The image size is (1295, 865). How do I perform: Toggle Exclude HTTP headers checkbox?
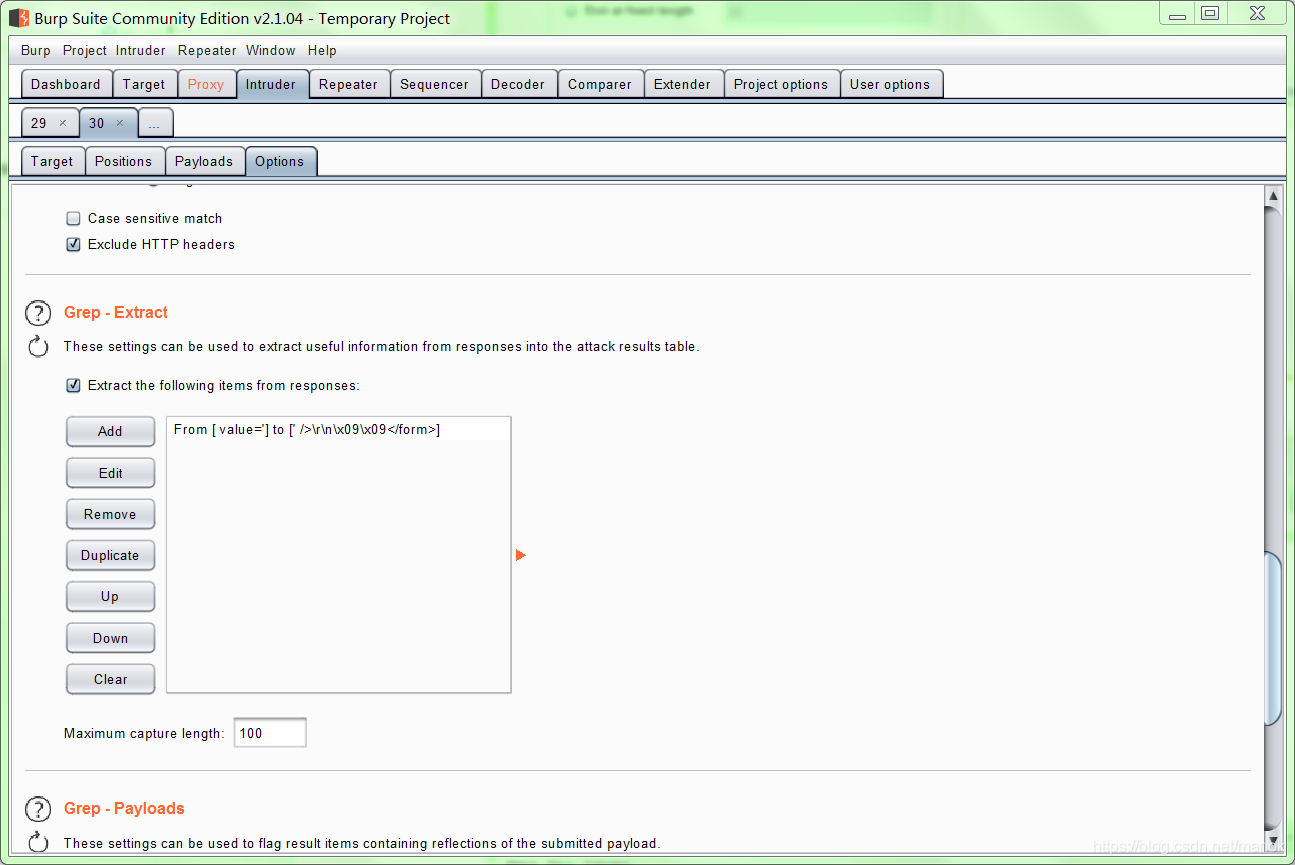[73, 244]
